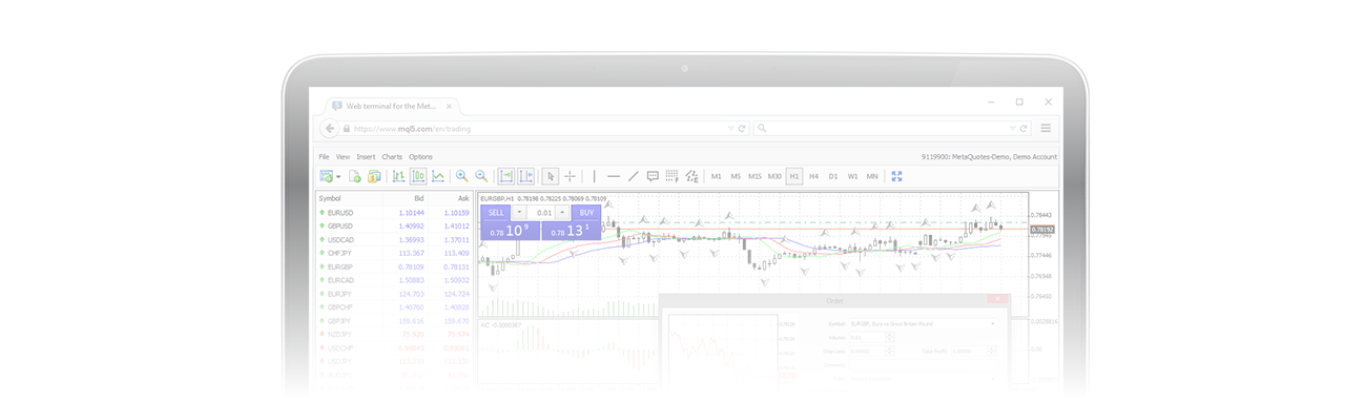Viewport: 1366px width, 398px height.
Task: Click the BUY button
Action: coord(586,213)
